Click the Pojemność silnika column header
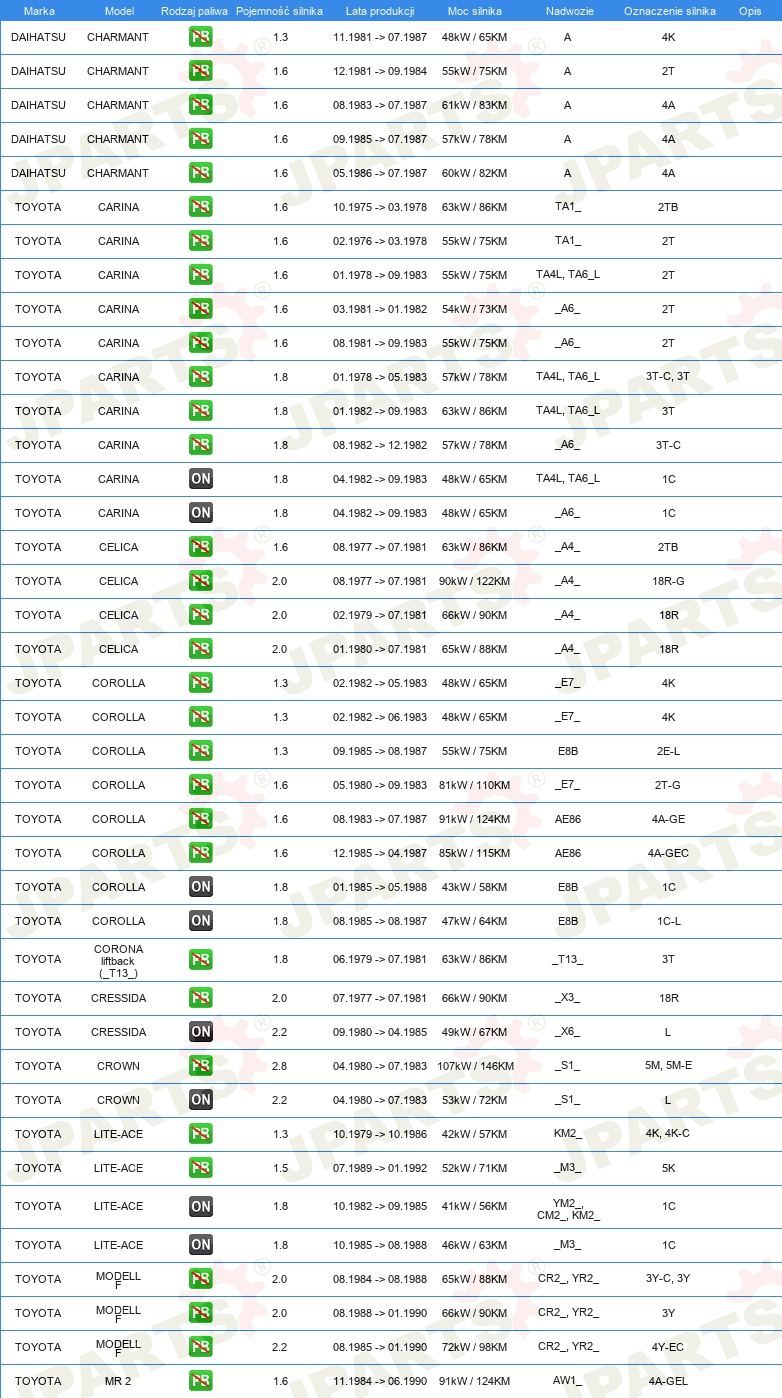The height and width of the screenshot is (1398, 782). click(279, 11)
